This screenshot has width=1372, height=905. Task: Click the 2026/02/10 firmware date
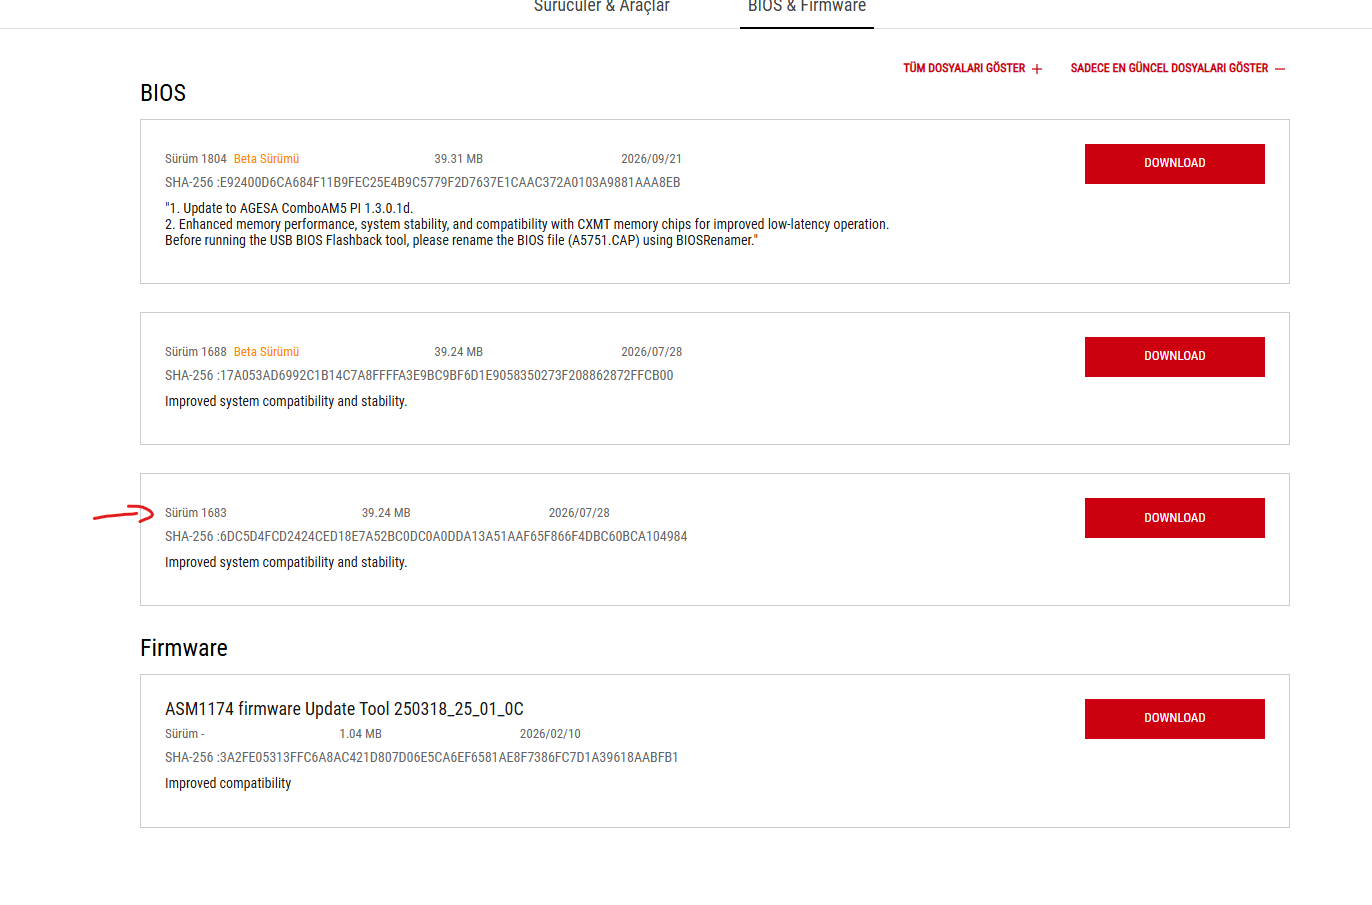coord(550,734)
